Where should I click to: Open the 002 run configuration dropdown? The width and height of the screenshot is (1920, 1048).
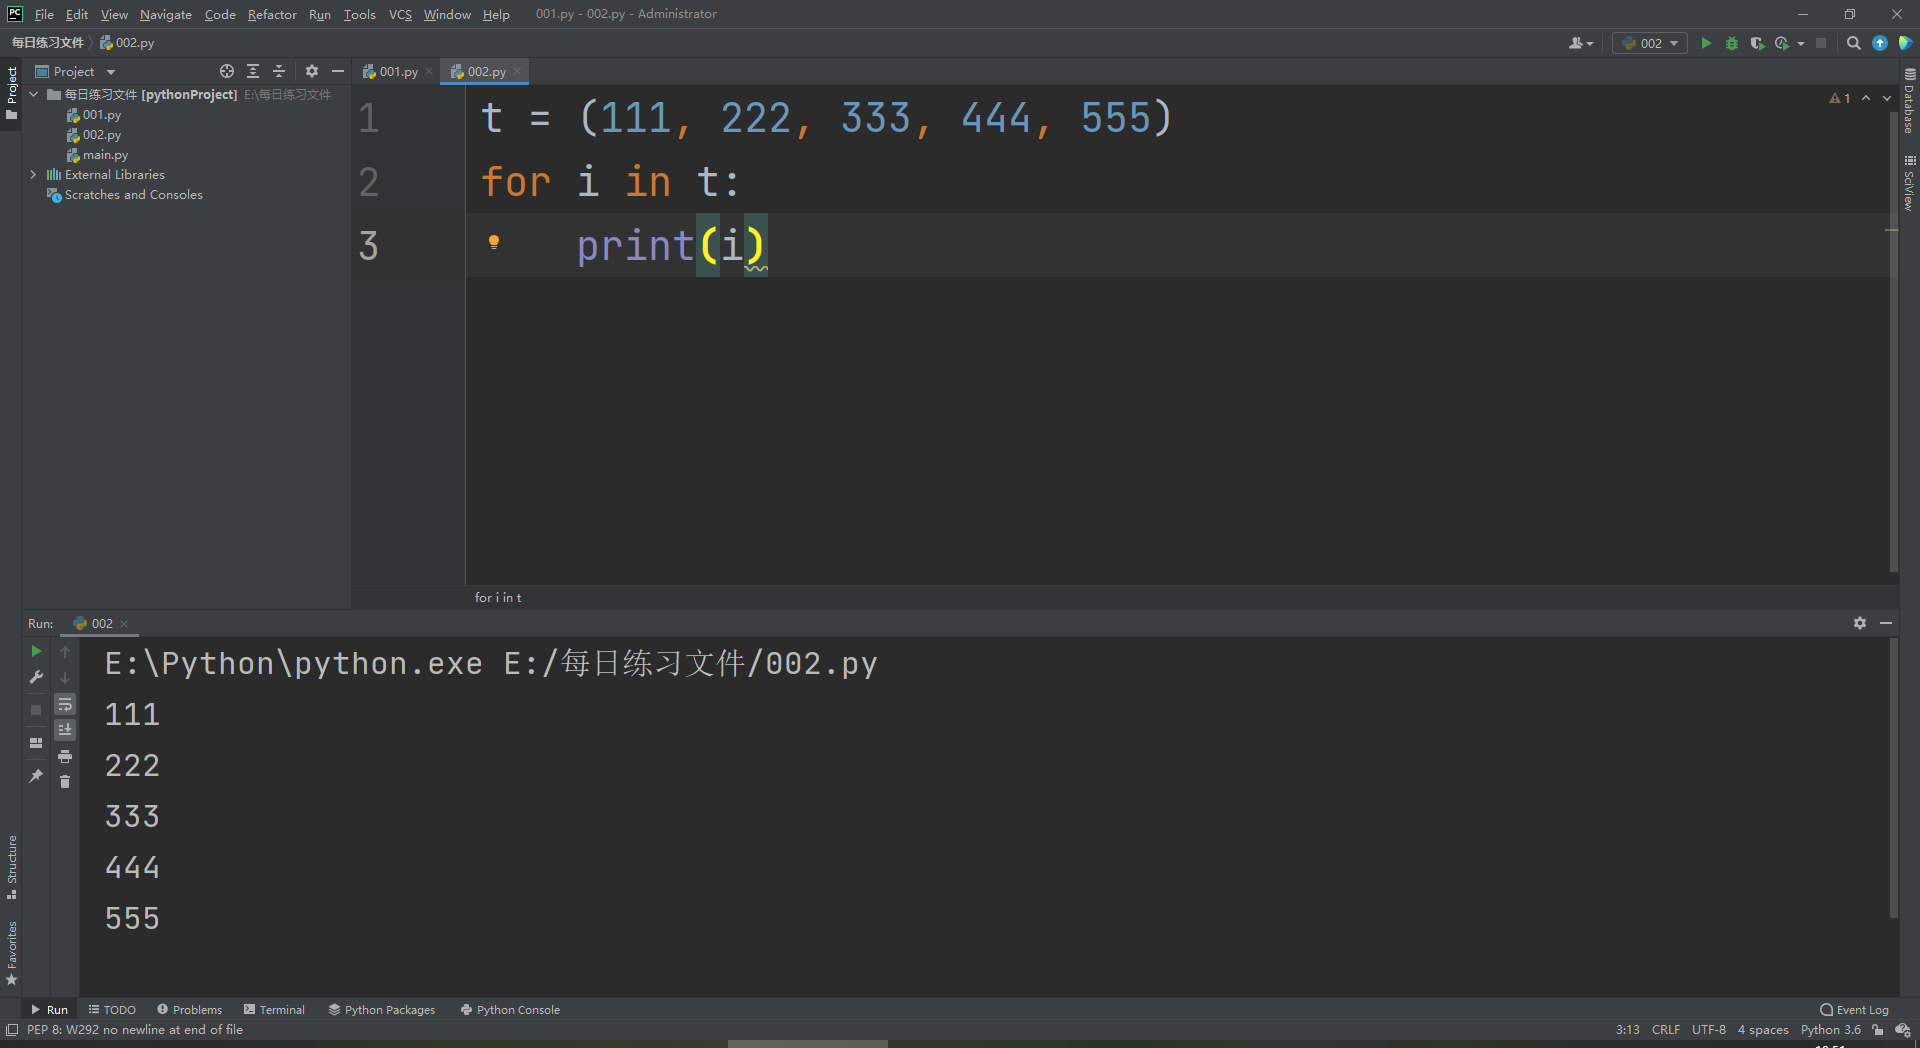coord(1650,43)
